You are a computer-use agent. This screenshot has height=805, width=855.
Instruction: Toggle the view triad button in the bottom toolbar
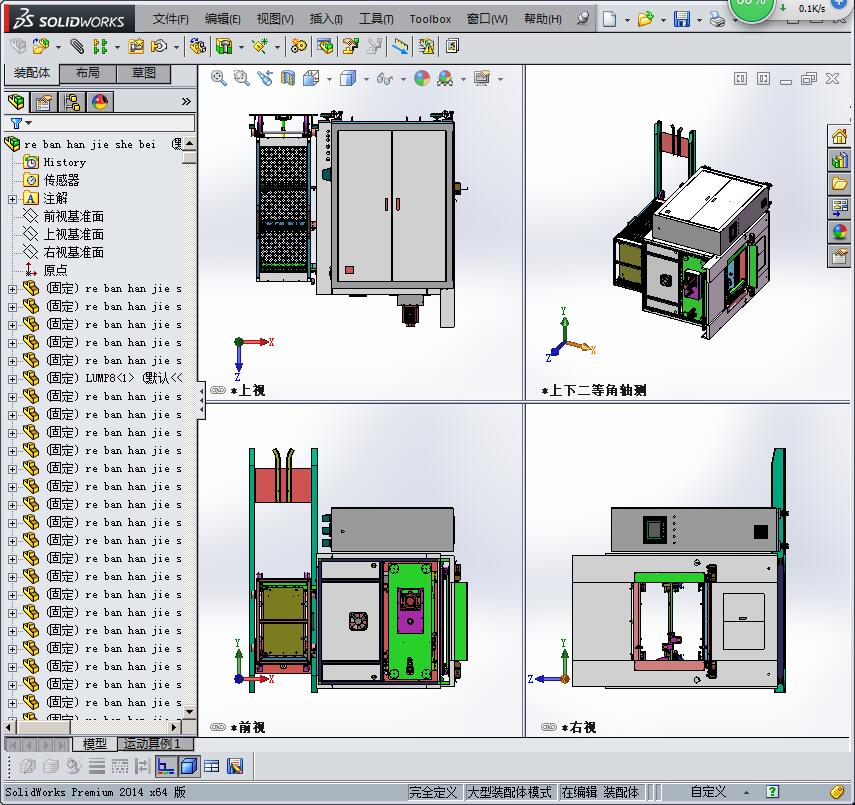[165, 766]
